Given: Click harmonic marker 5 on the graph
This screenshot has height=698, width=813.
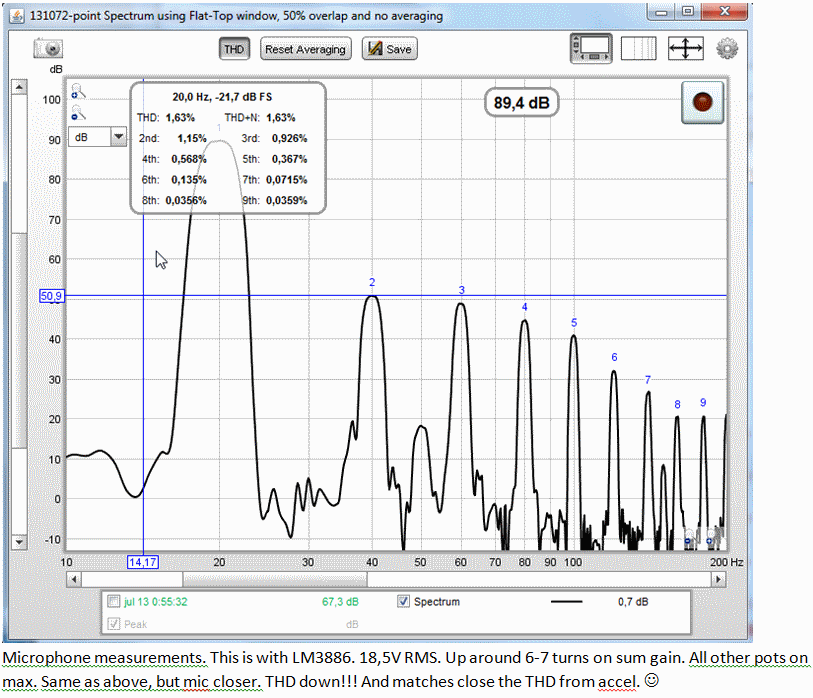Looking at the screenshot, I should (574, 323).
